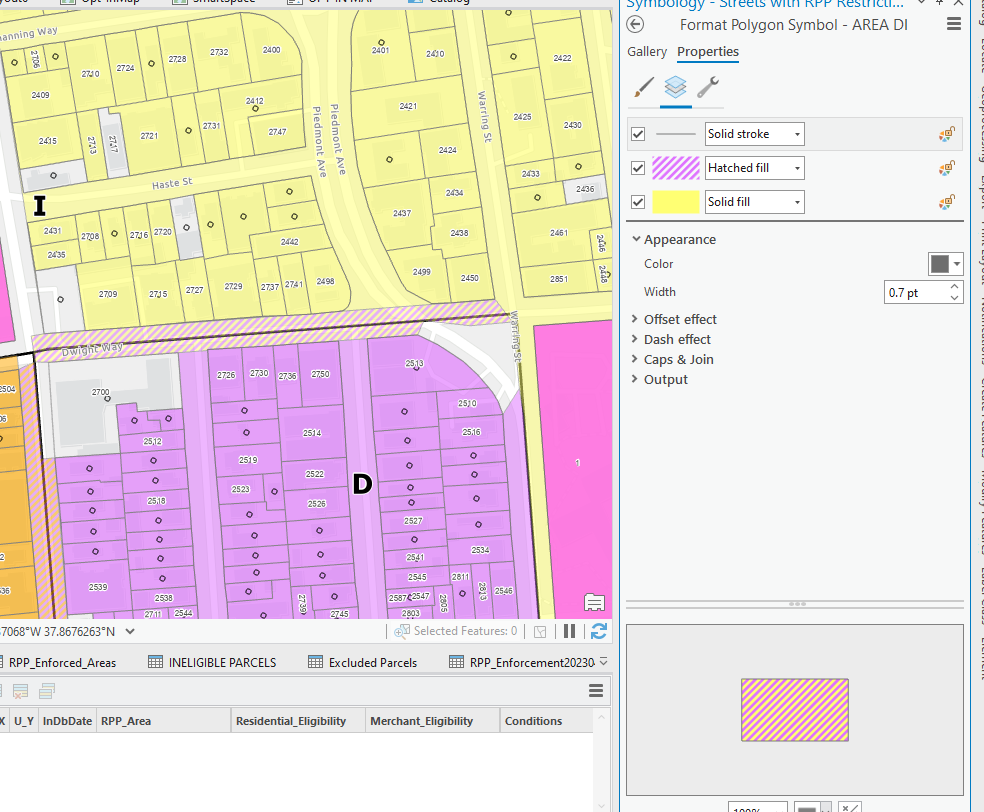Click the 'Dwight Way' street label
Screen dimensions: 984x812
[x=92, y=350]
